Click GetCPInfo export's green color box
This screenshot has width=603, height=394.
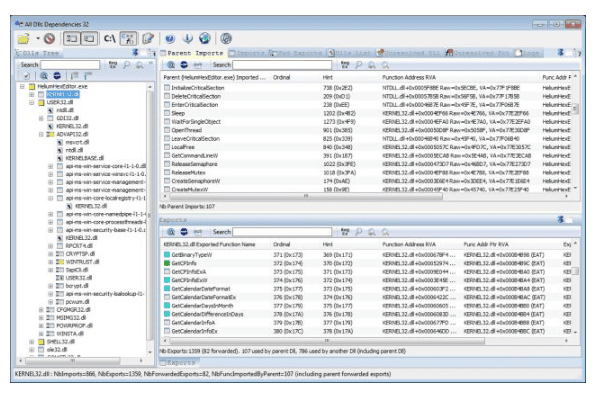click(x=167, y=263)
